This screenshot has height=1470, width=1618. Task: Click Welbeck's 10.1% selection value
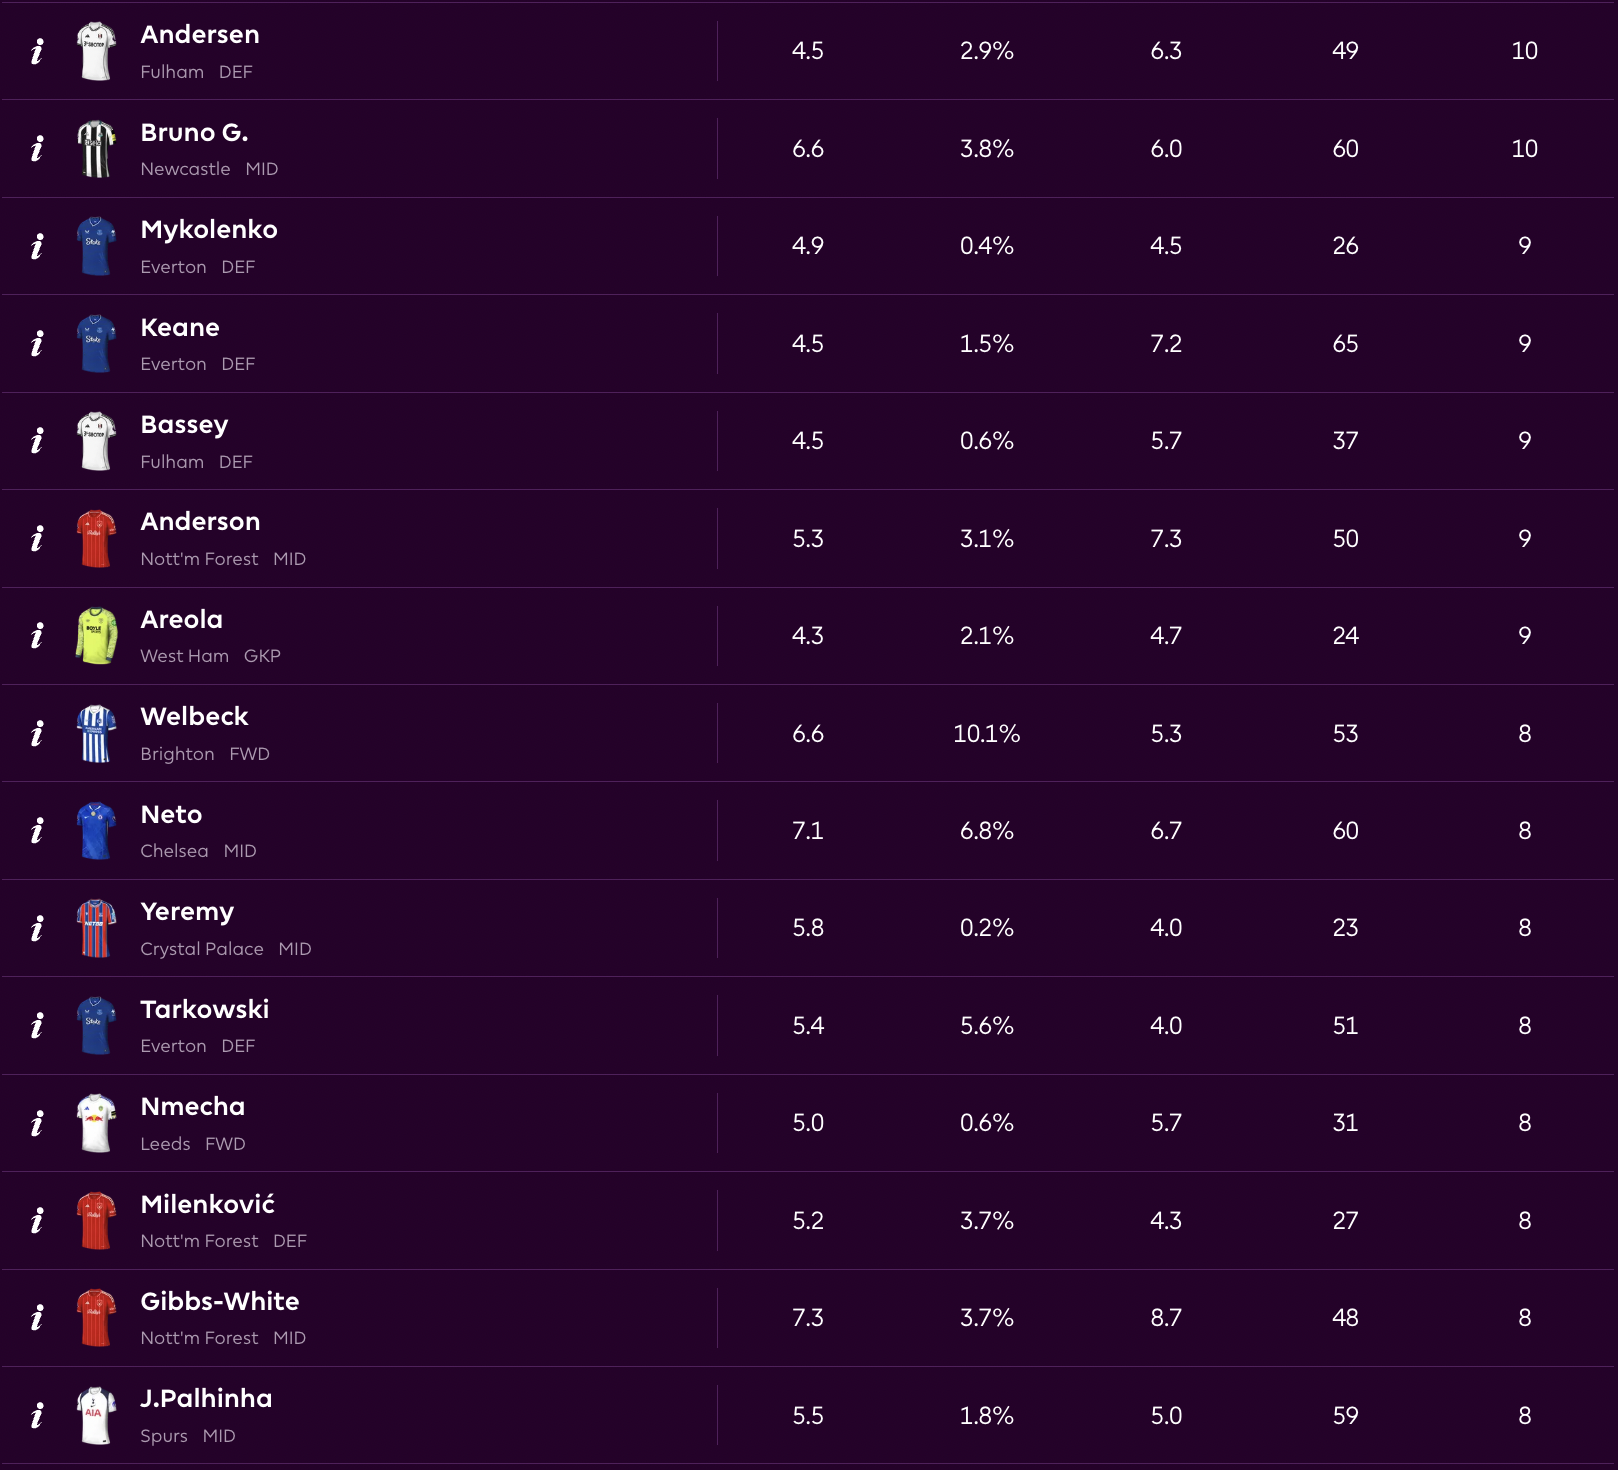point(986,734)
